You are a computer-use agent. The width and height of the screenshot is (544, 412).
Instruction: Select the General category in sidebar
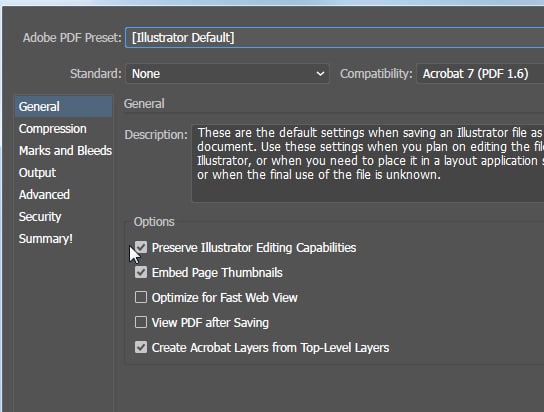(x=63, y=106)
